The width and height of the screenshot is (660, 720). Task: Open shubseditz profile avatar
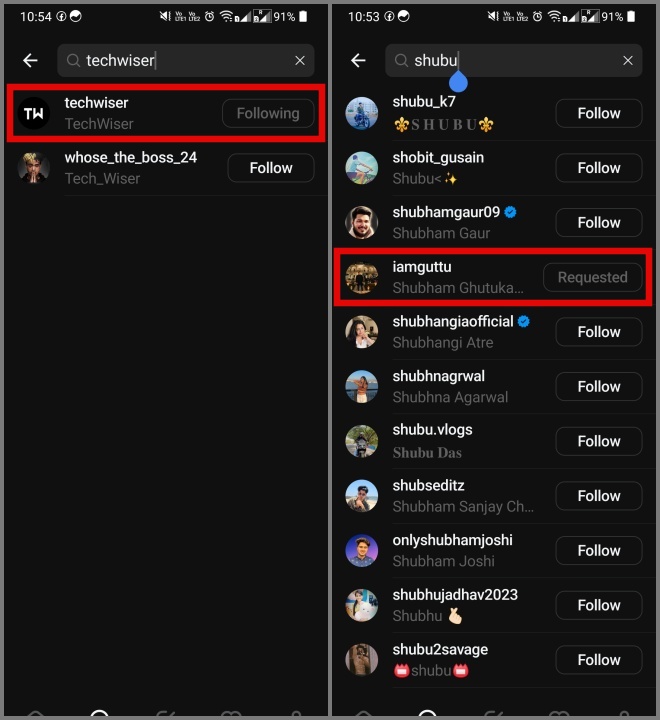pyautogui.click(x=361, y=495)
